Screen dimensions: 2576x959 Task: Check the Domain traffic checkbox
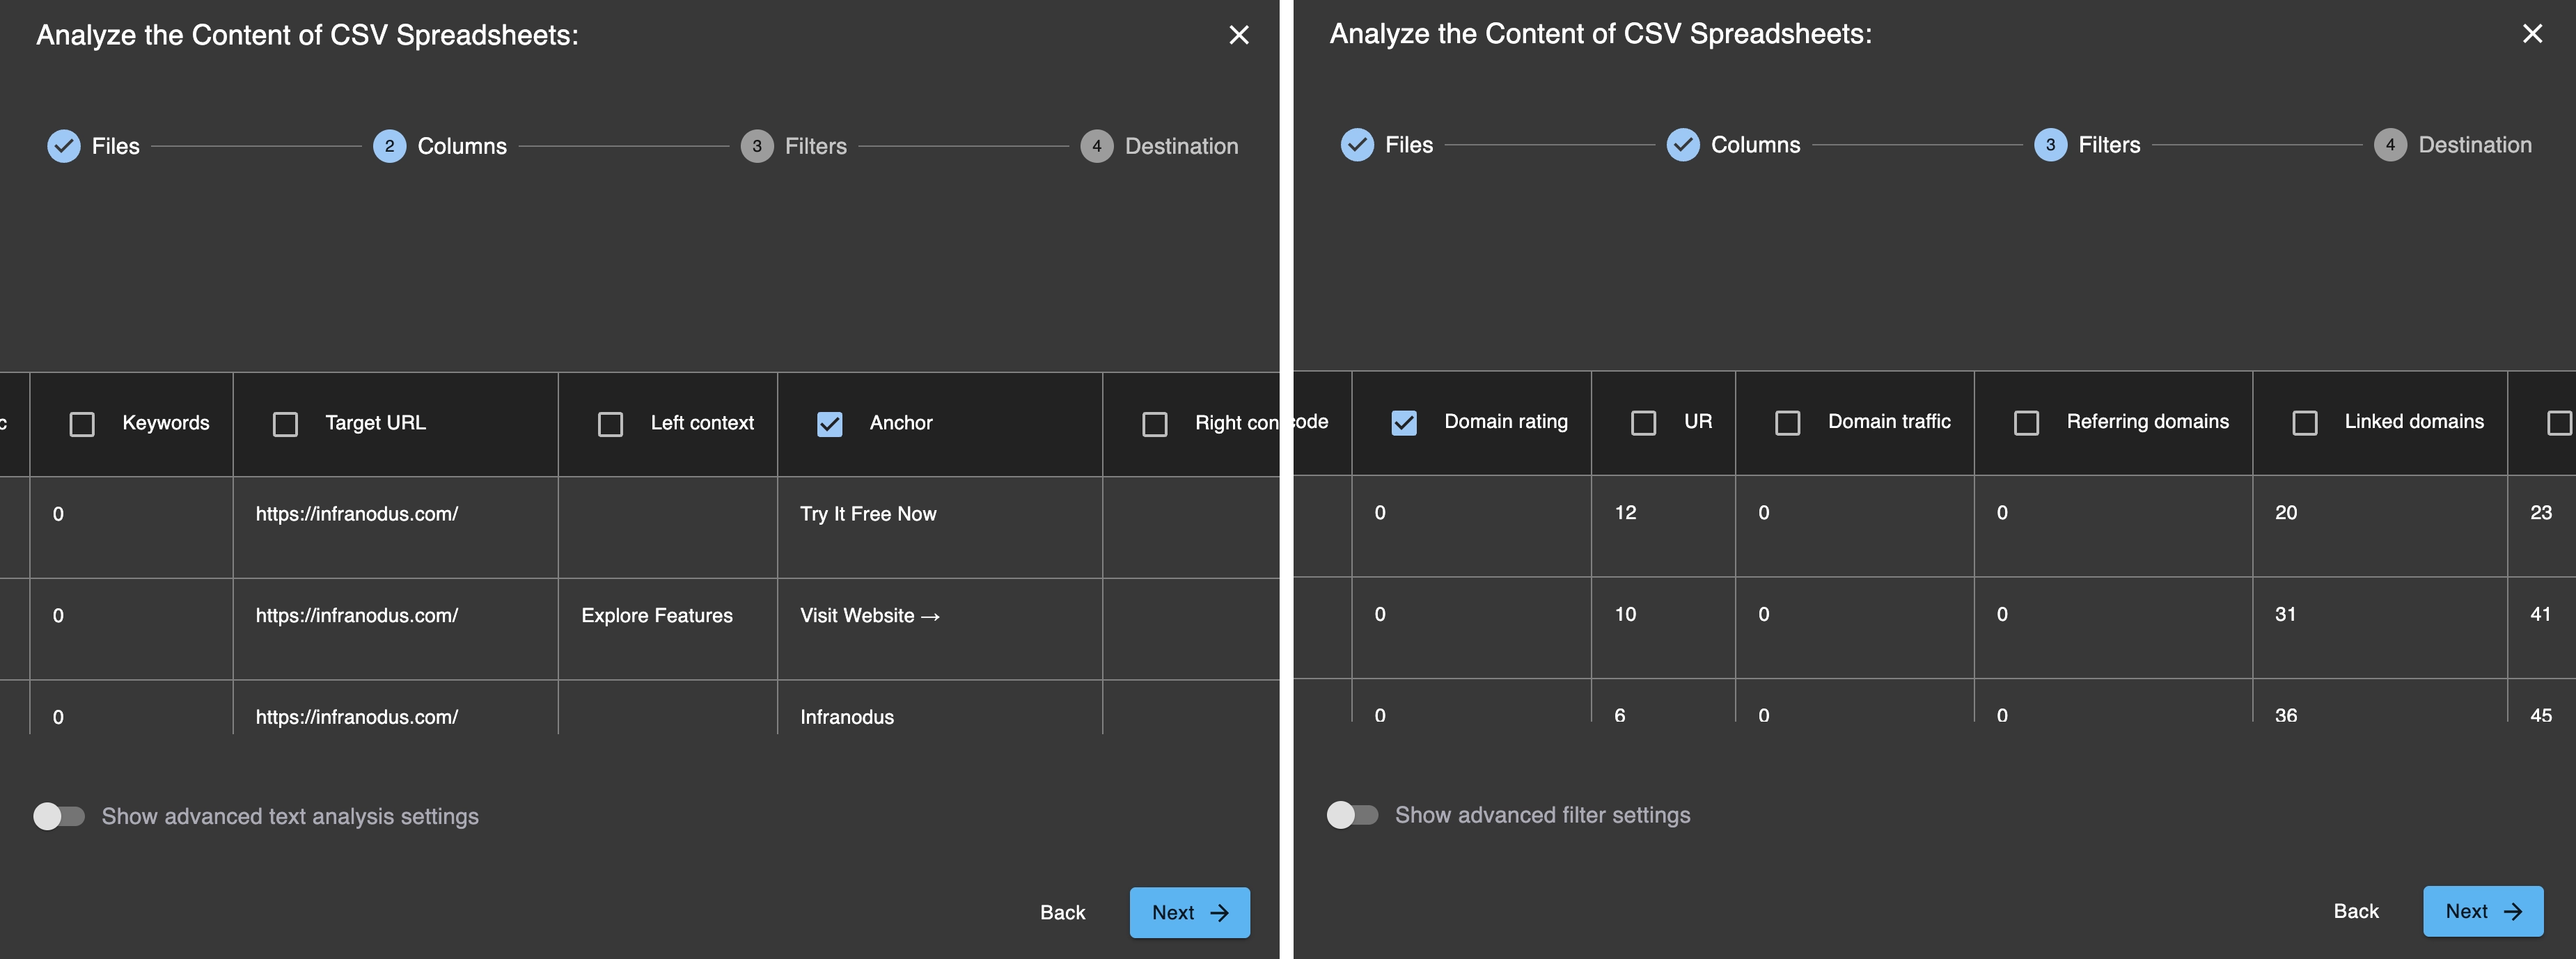(1787, 423)
